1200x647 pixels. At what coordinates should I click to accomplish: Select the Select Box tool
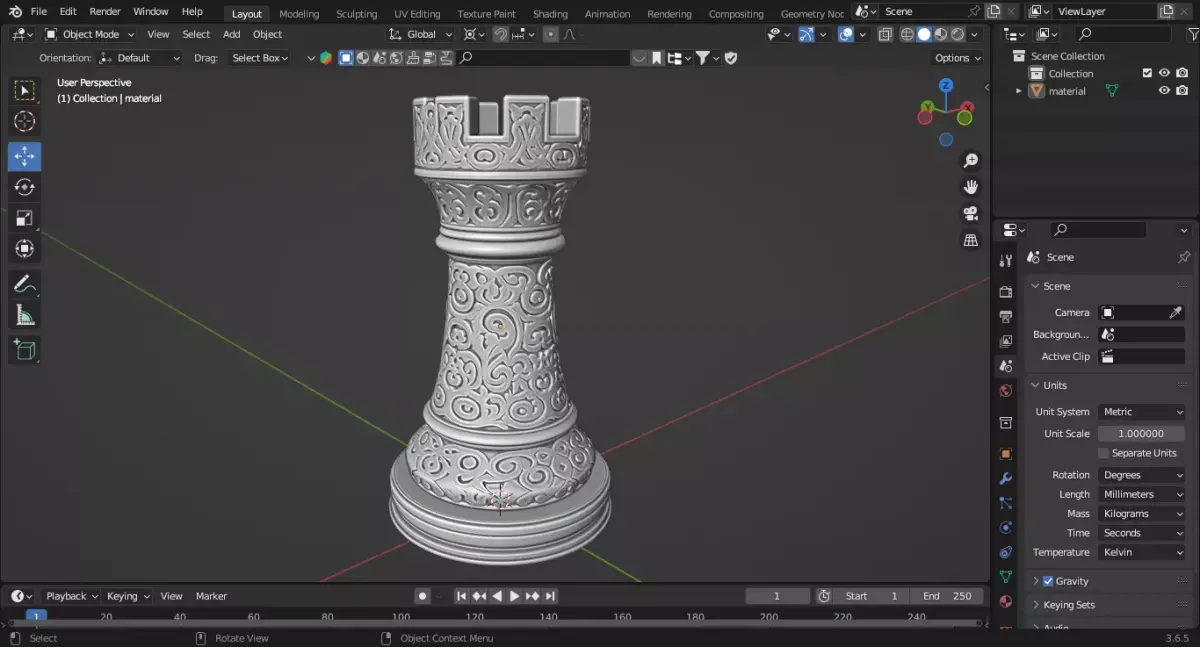click(25, 91)
